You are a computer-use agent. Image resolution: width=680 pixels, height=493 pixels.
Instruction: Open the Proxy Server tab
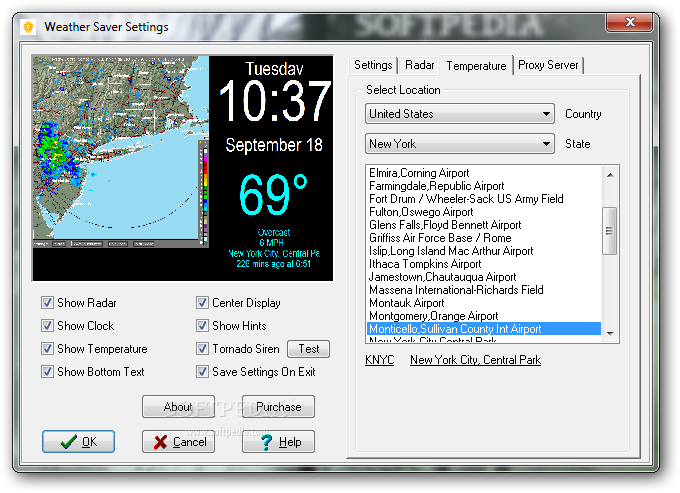point(548,65)
